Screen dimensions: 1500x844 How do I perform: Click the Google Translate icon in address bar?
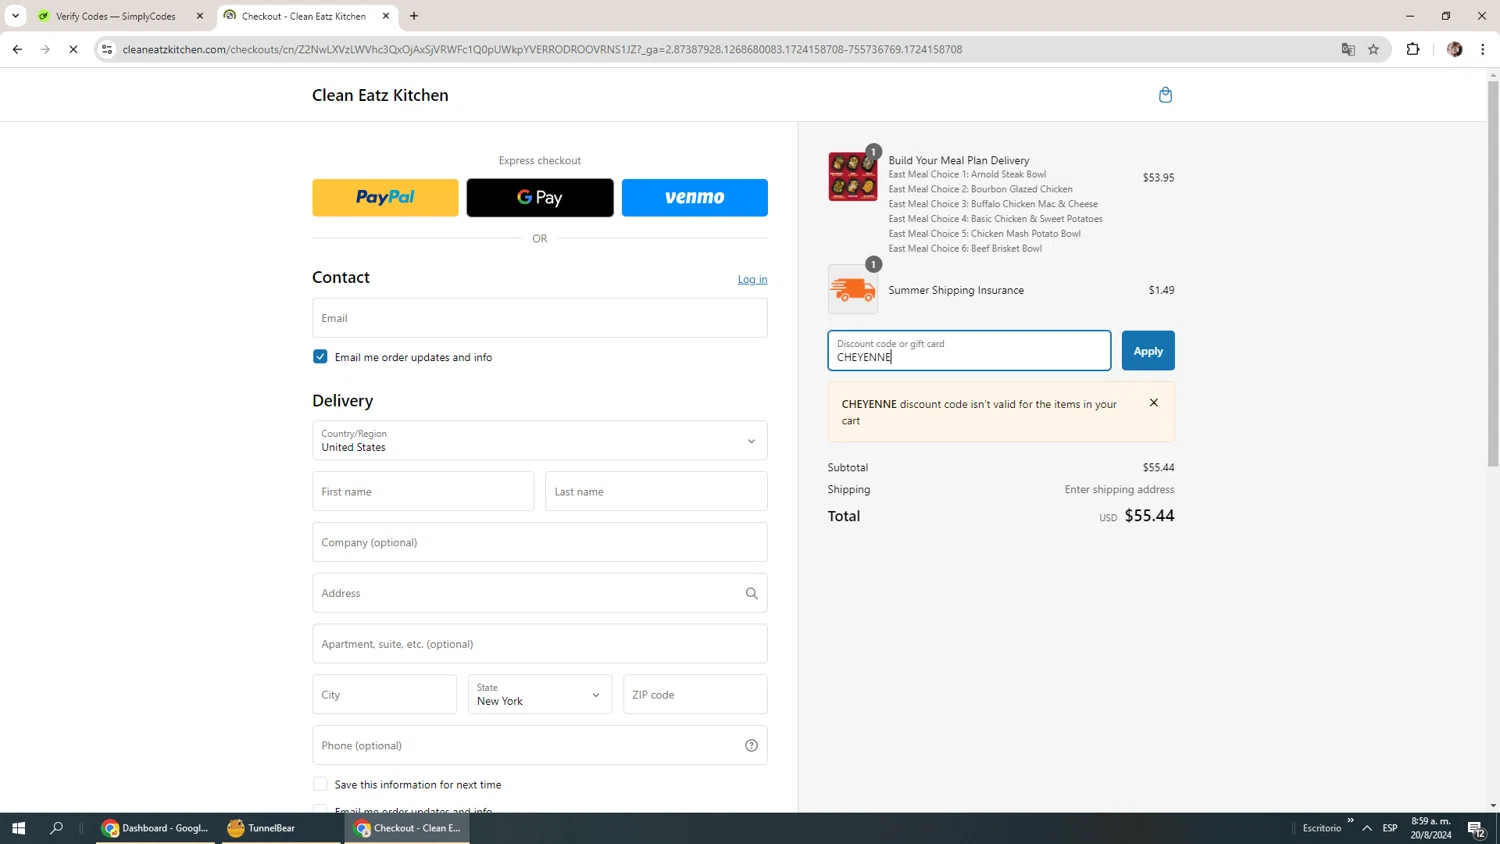point(1347,49)
